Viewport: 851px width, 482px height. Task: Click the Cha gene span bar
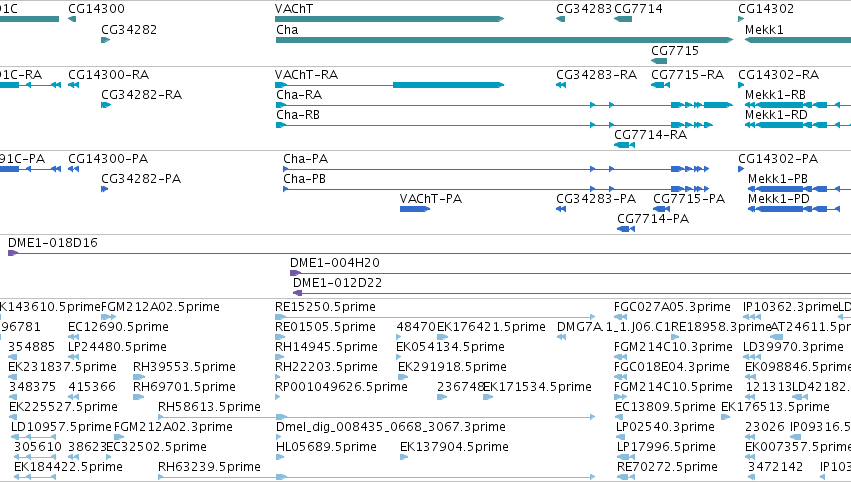(504, 40)
